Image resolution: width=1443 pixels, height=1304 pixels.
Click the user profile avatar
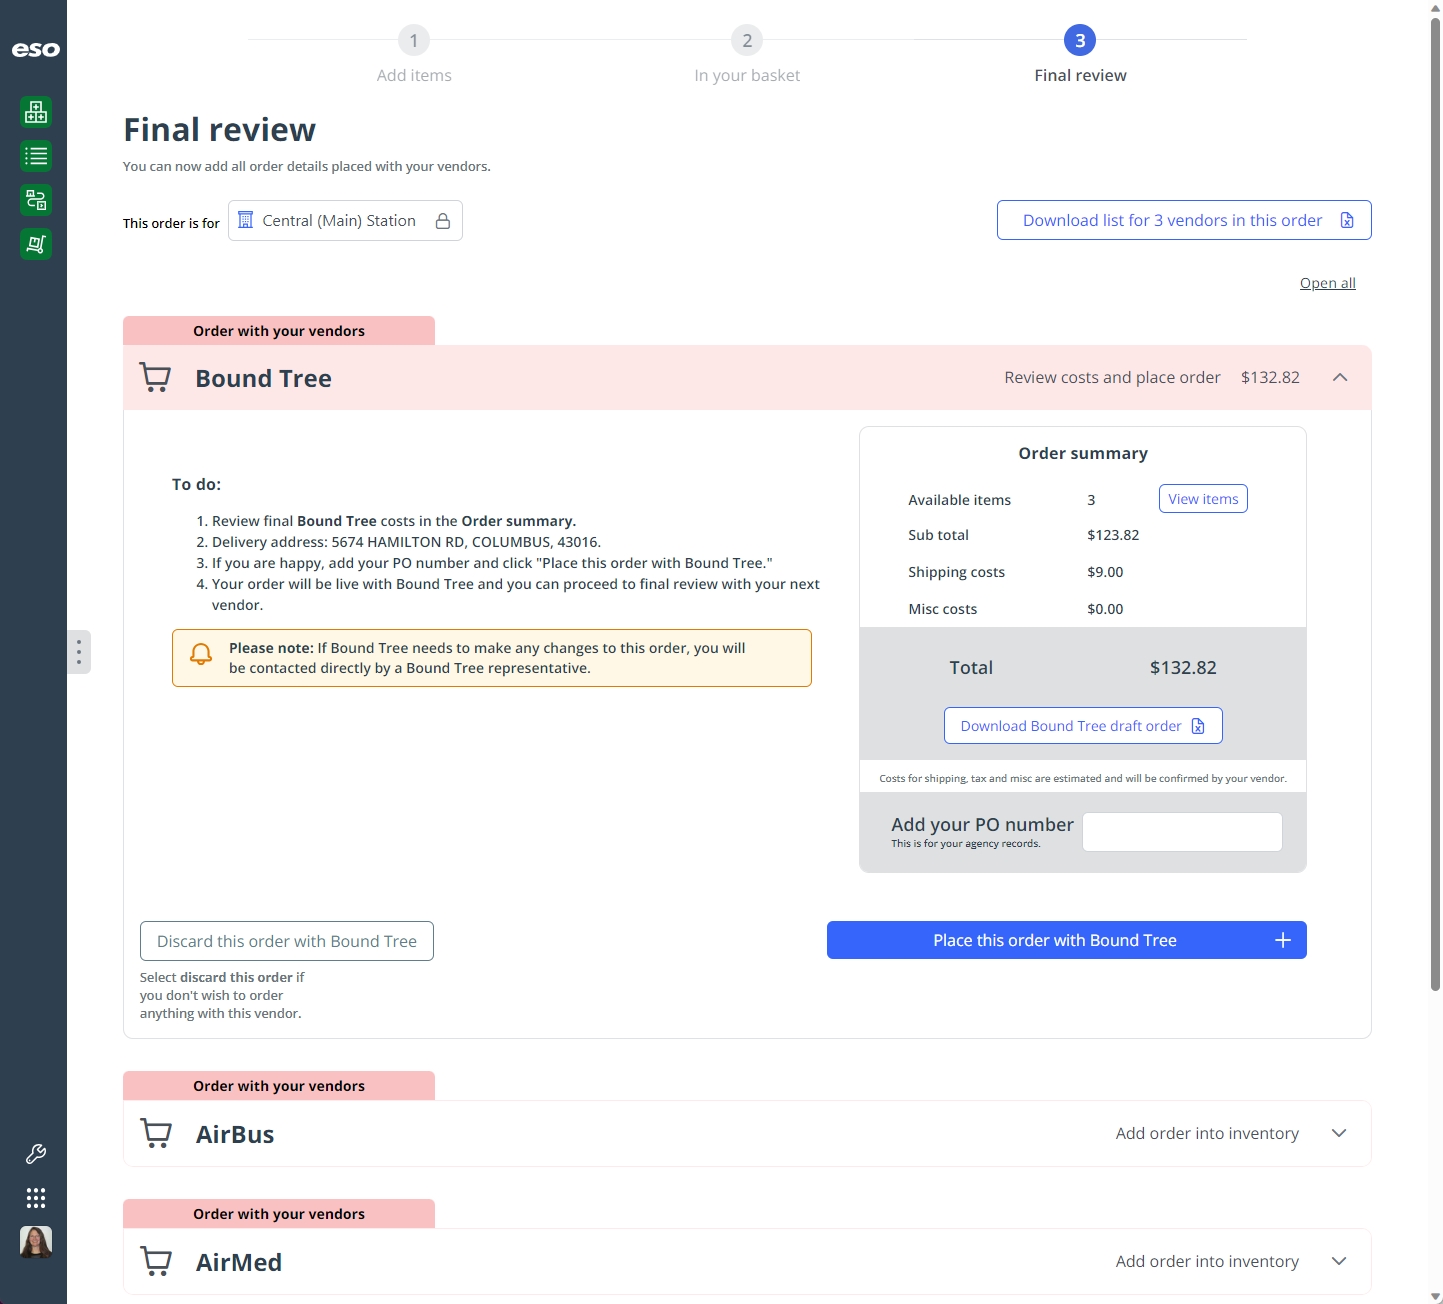click(x=36, y=1242)
